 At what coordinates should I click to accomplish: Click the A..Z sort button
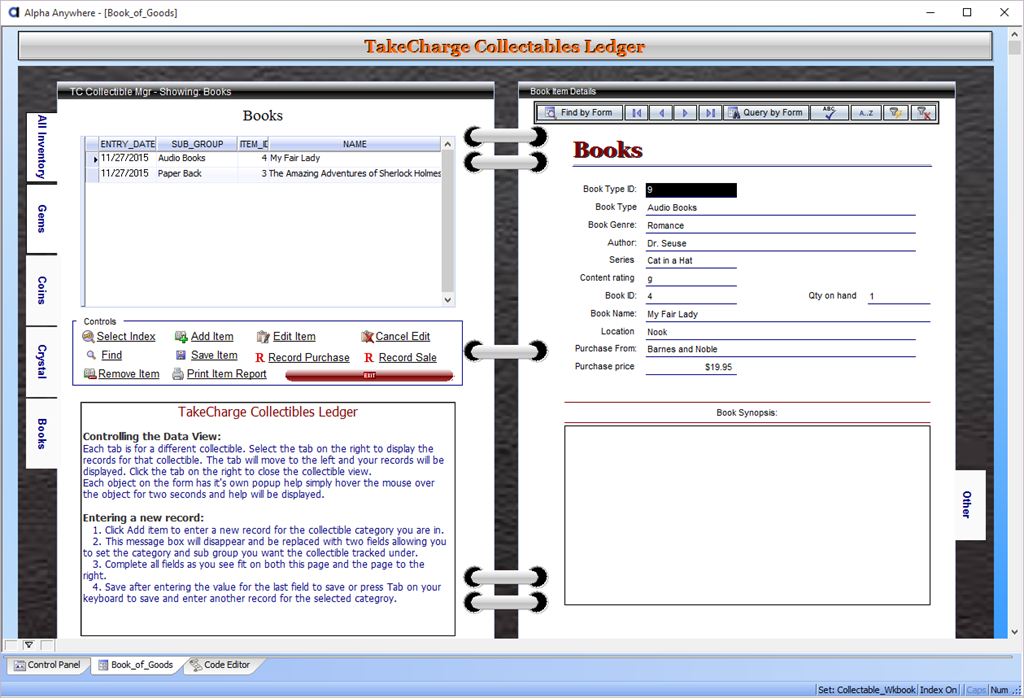click(866, 113)
